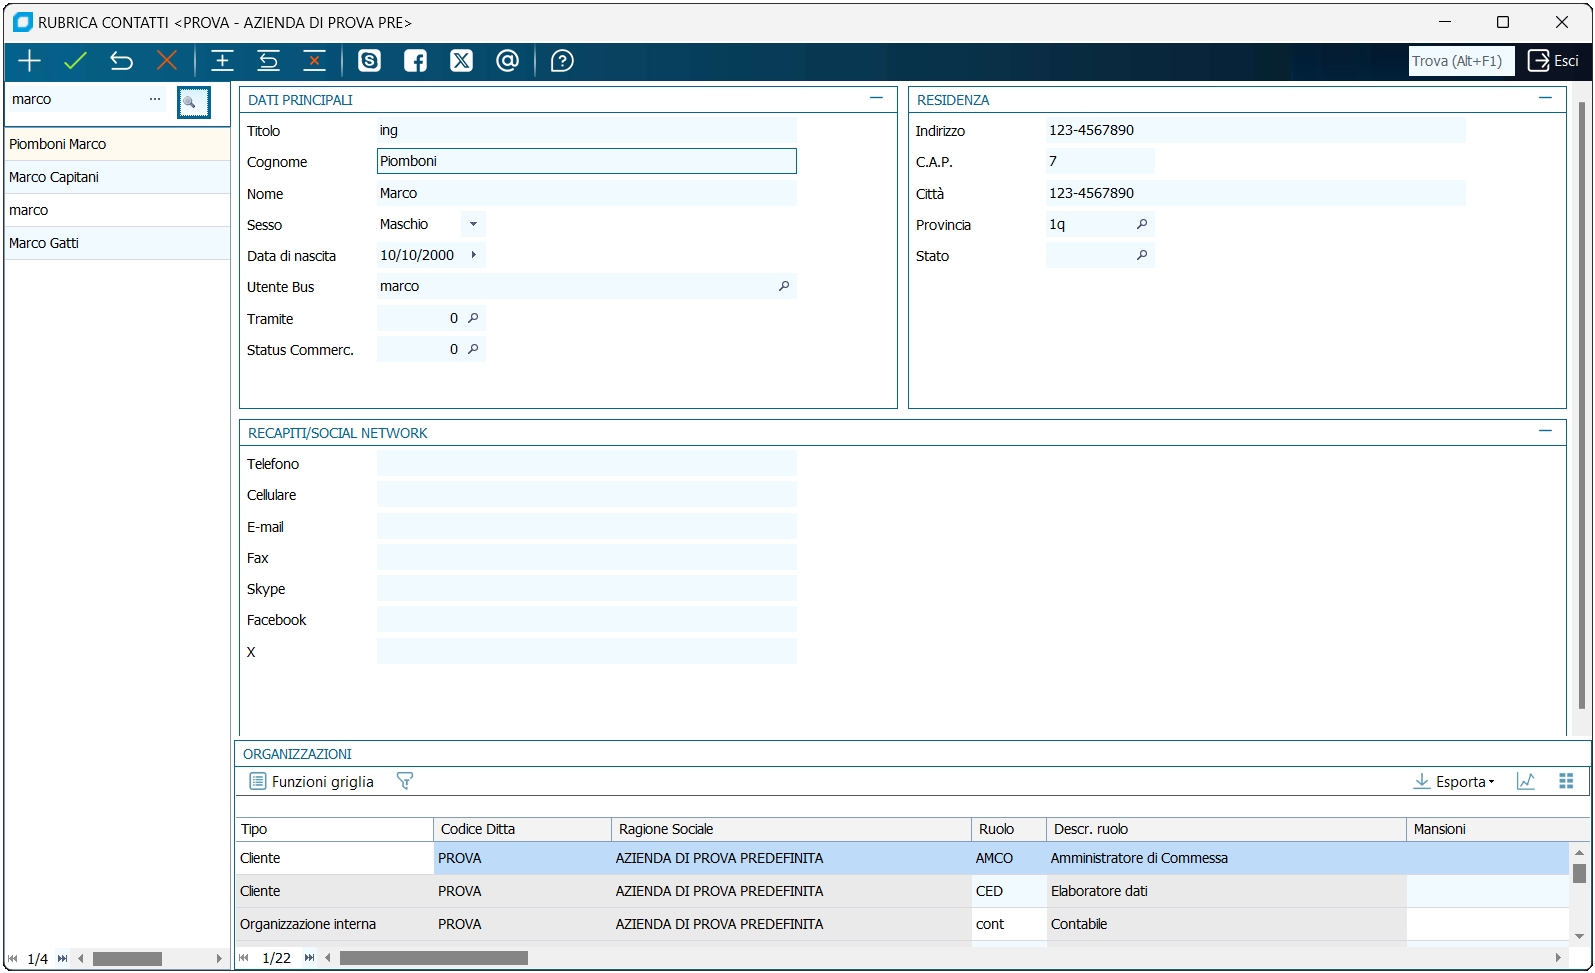Viewport: 1595px width, 973px height.
Task: Open the Data di nascita date picker arrow
Action: click(473, 255)
